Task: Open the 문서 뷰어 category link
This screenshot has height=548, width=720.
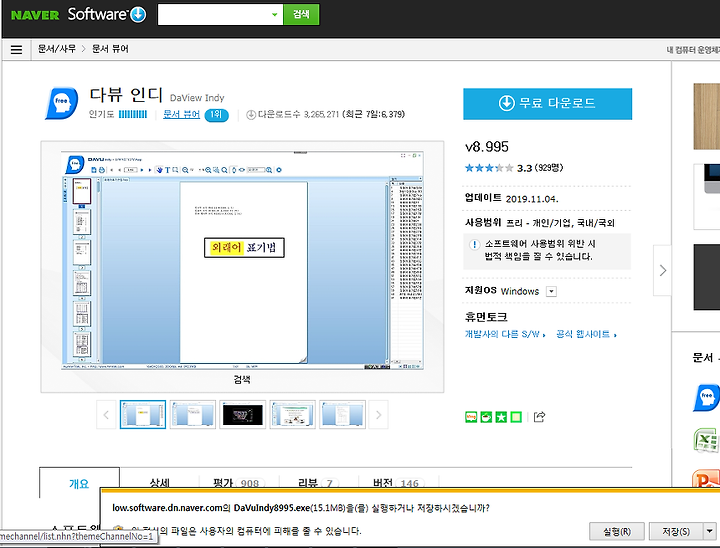Action: (x=181, y=114)
